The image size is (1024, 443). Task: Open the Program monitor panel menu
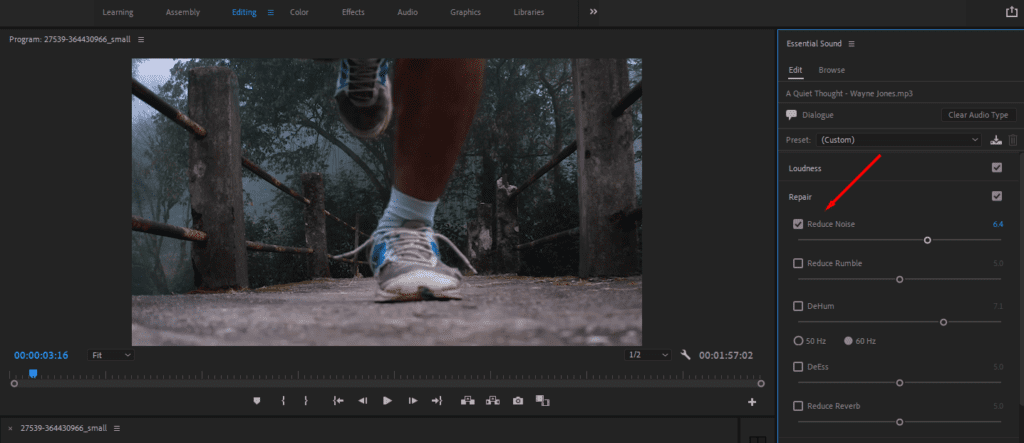click(x=141, y=39)
